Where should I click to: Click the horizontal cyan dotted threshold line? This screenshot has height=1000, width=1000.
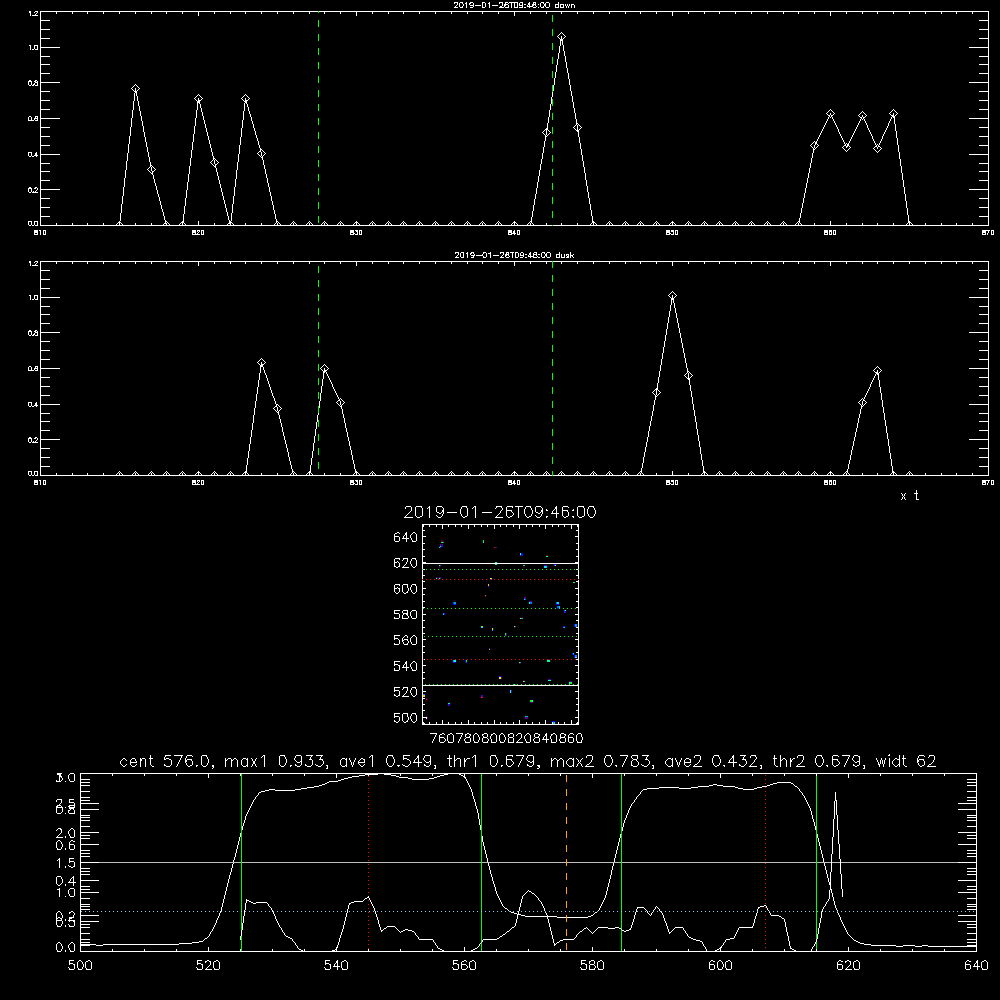(528, 912)
